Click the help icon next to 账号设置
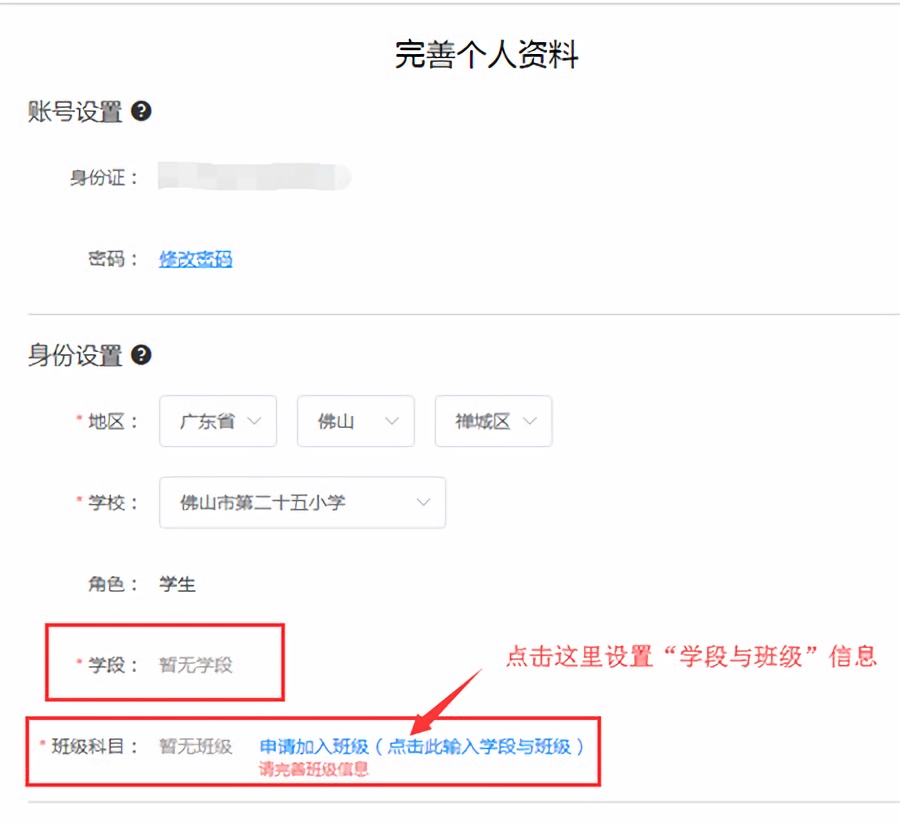The height and width of the screenshot is (822, 900). click(141, 112)
